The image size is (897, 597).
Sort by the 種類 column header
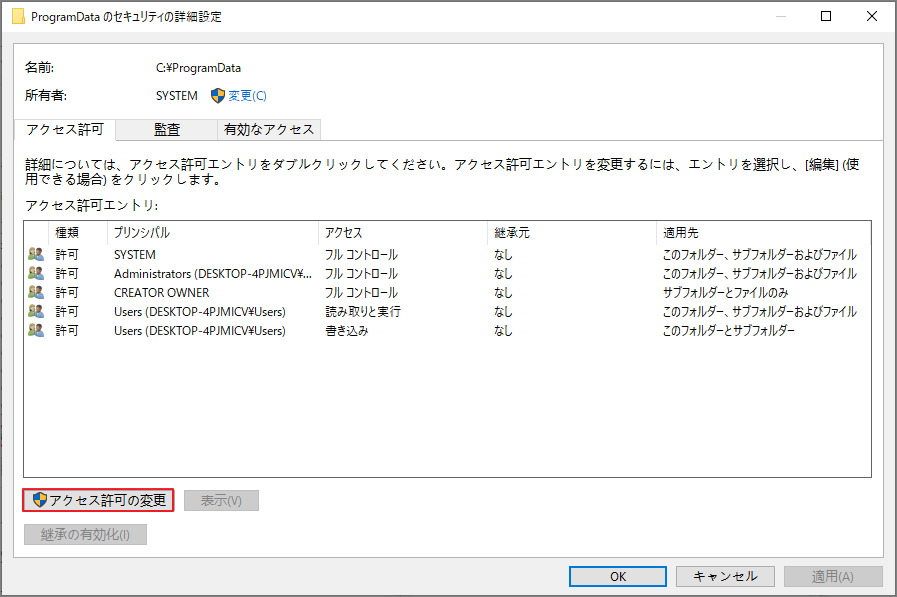(x=78, y=233)
